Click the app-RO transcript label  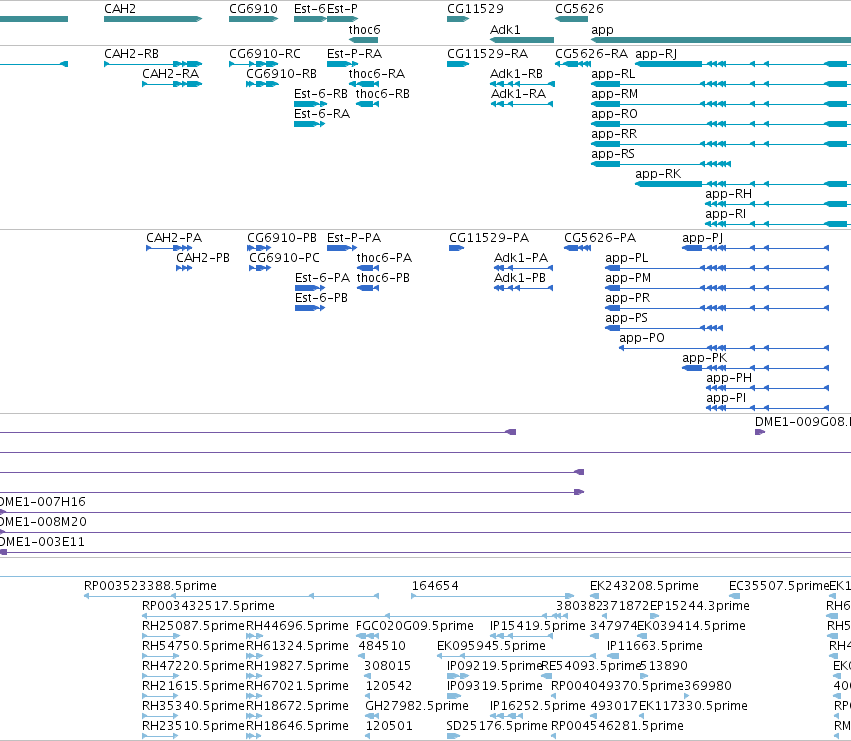tap(614, 114)
